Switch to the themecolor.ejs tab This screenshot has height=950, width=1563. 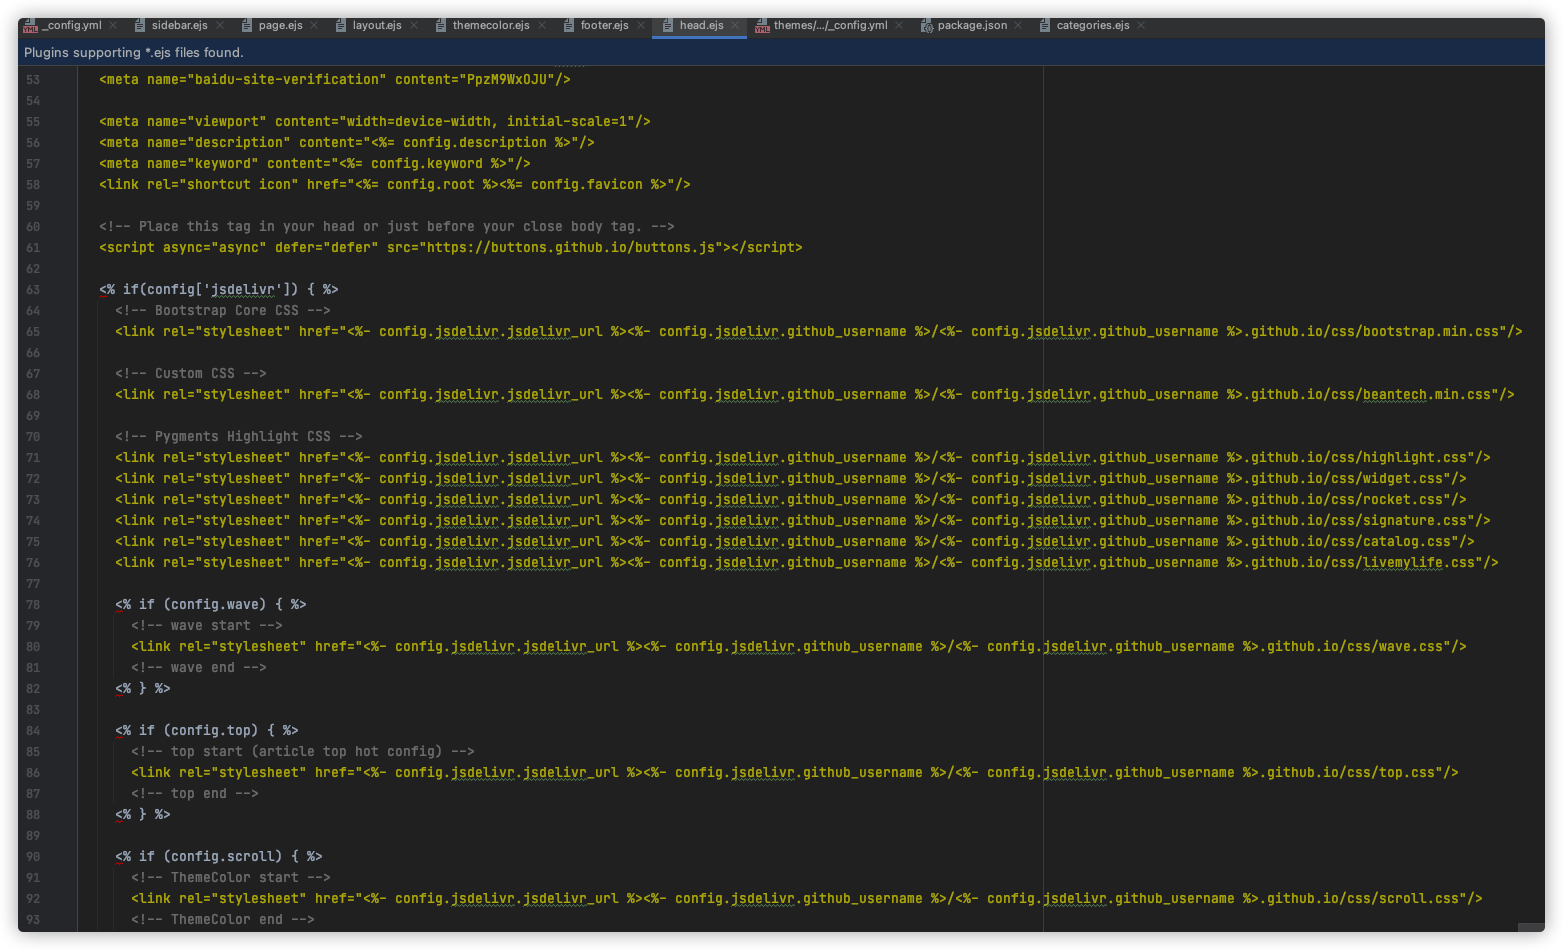491,26
